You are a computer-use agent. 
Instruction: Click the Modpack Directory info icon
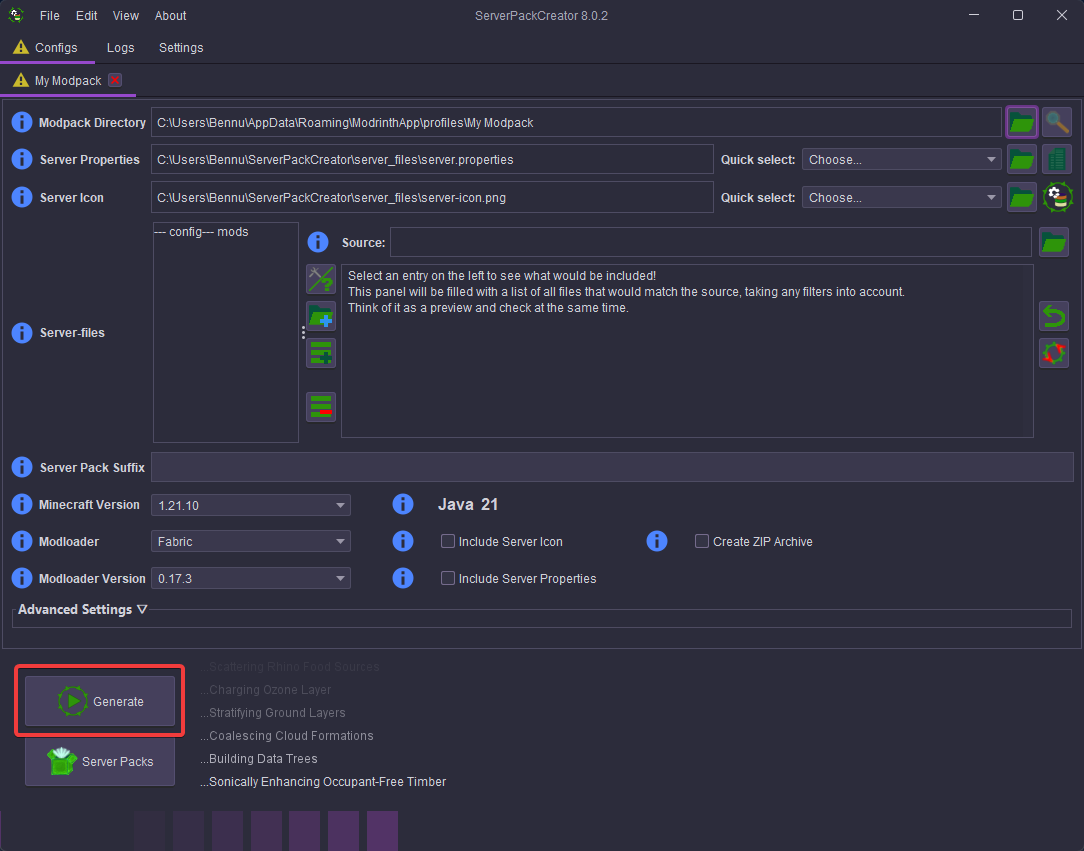pos(21,122)
